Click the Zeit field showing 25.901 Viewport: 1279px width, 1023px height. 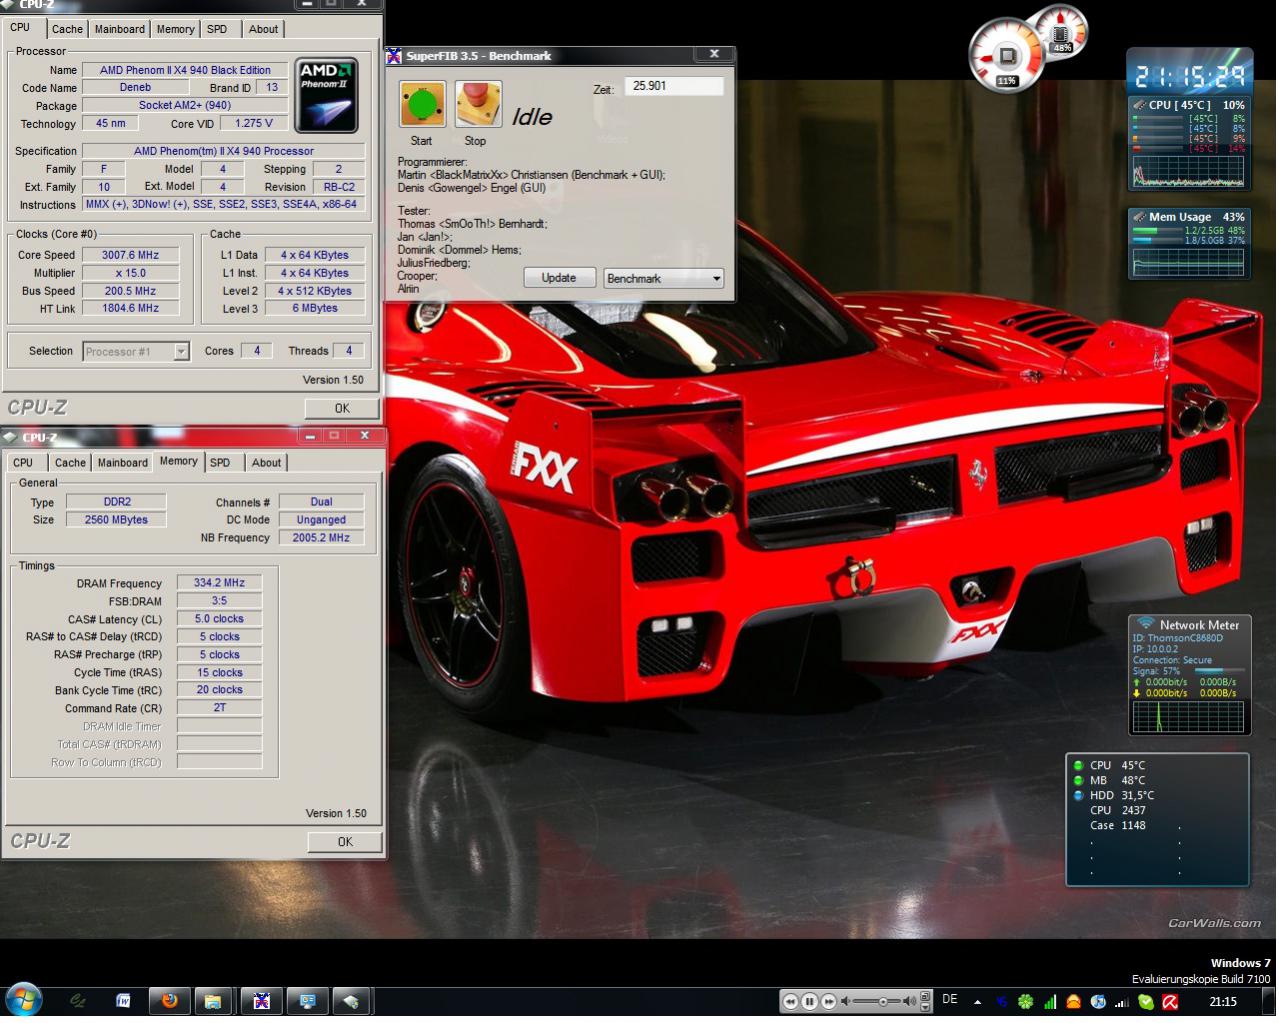pyautogui.click(x=674, y=86)
